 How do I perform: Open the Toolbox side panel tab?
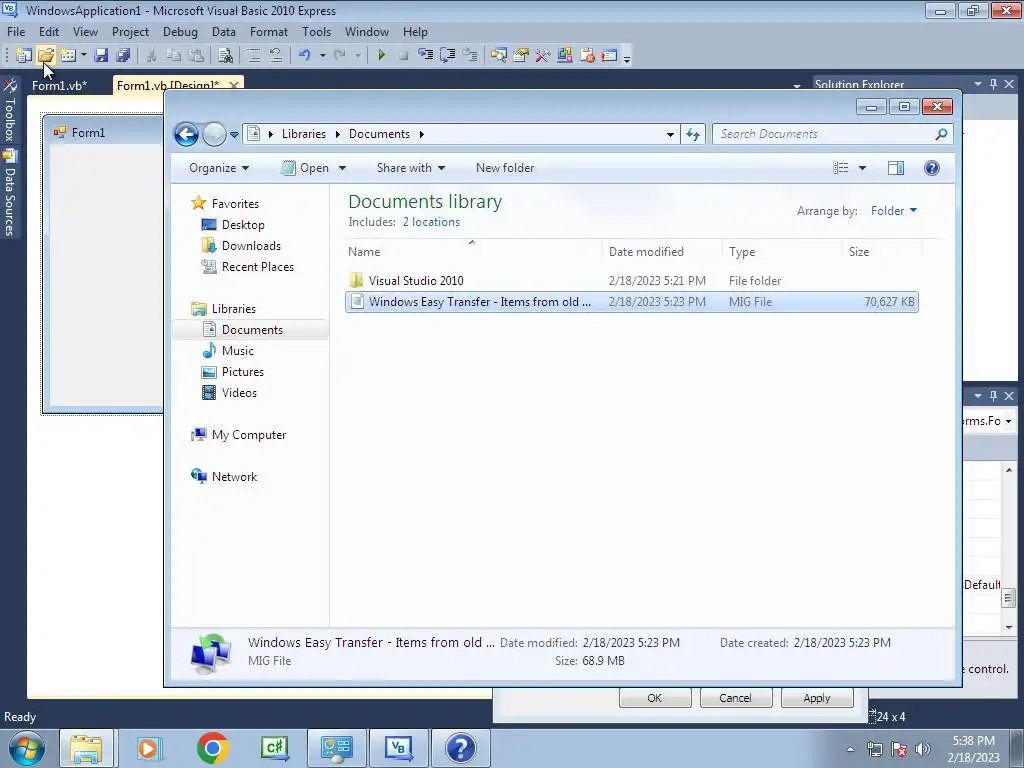tap(10, 111)
